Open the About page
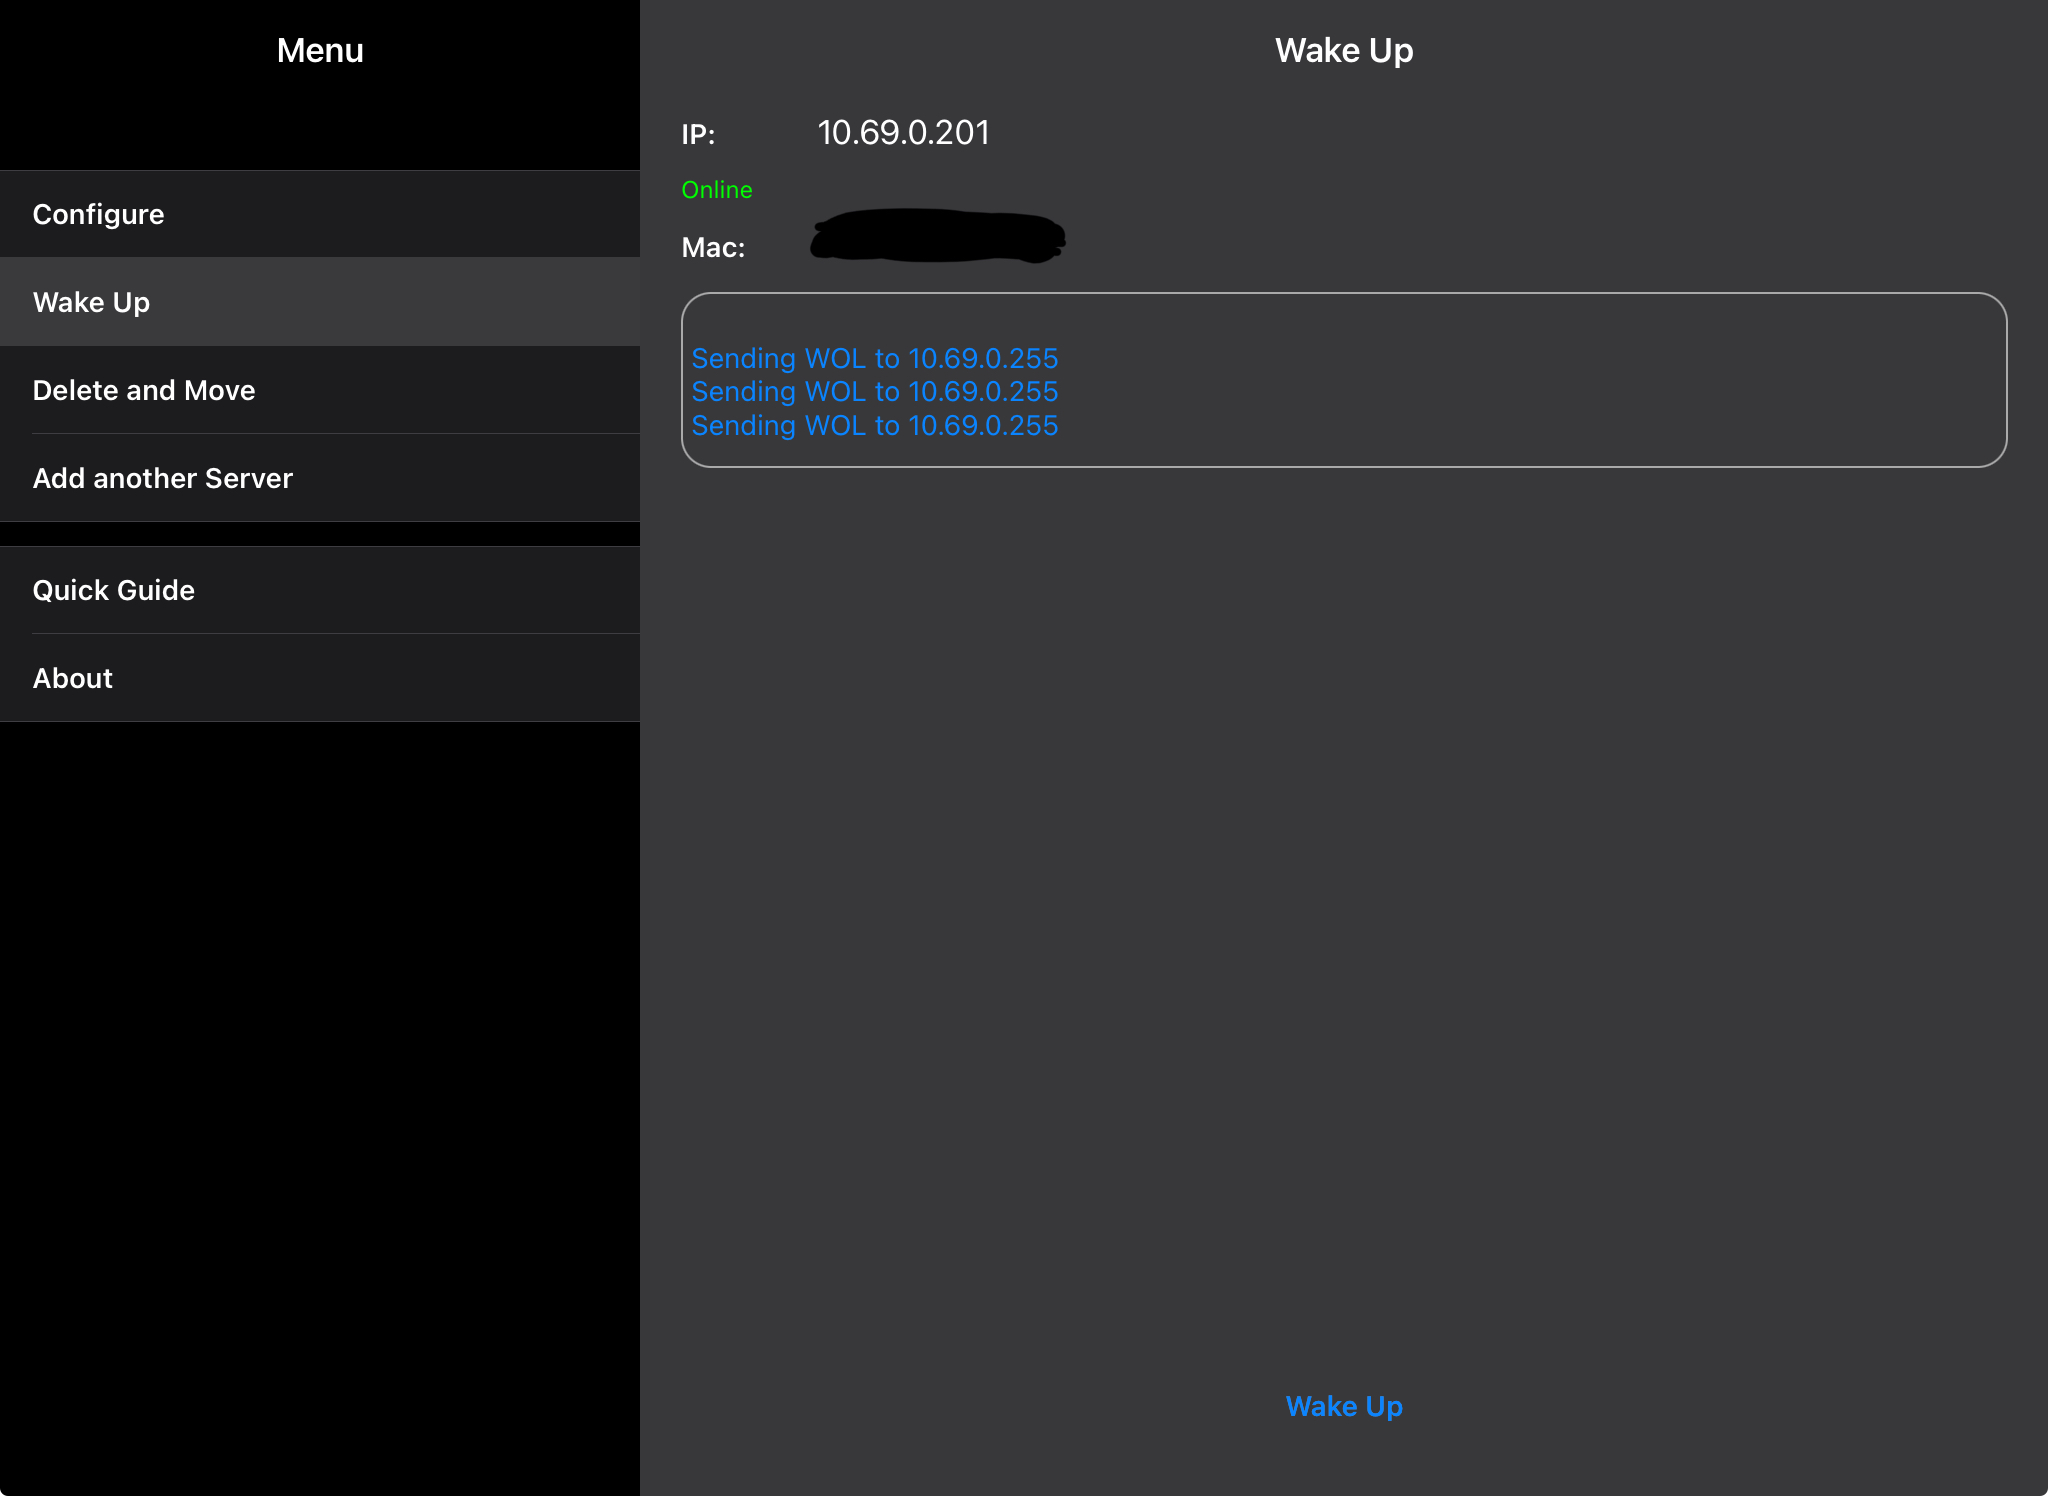The image size is (2048, 1496). click(x=72, y=678)
